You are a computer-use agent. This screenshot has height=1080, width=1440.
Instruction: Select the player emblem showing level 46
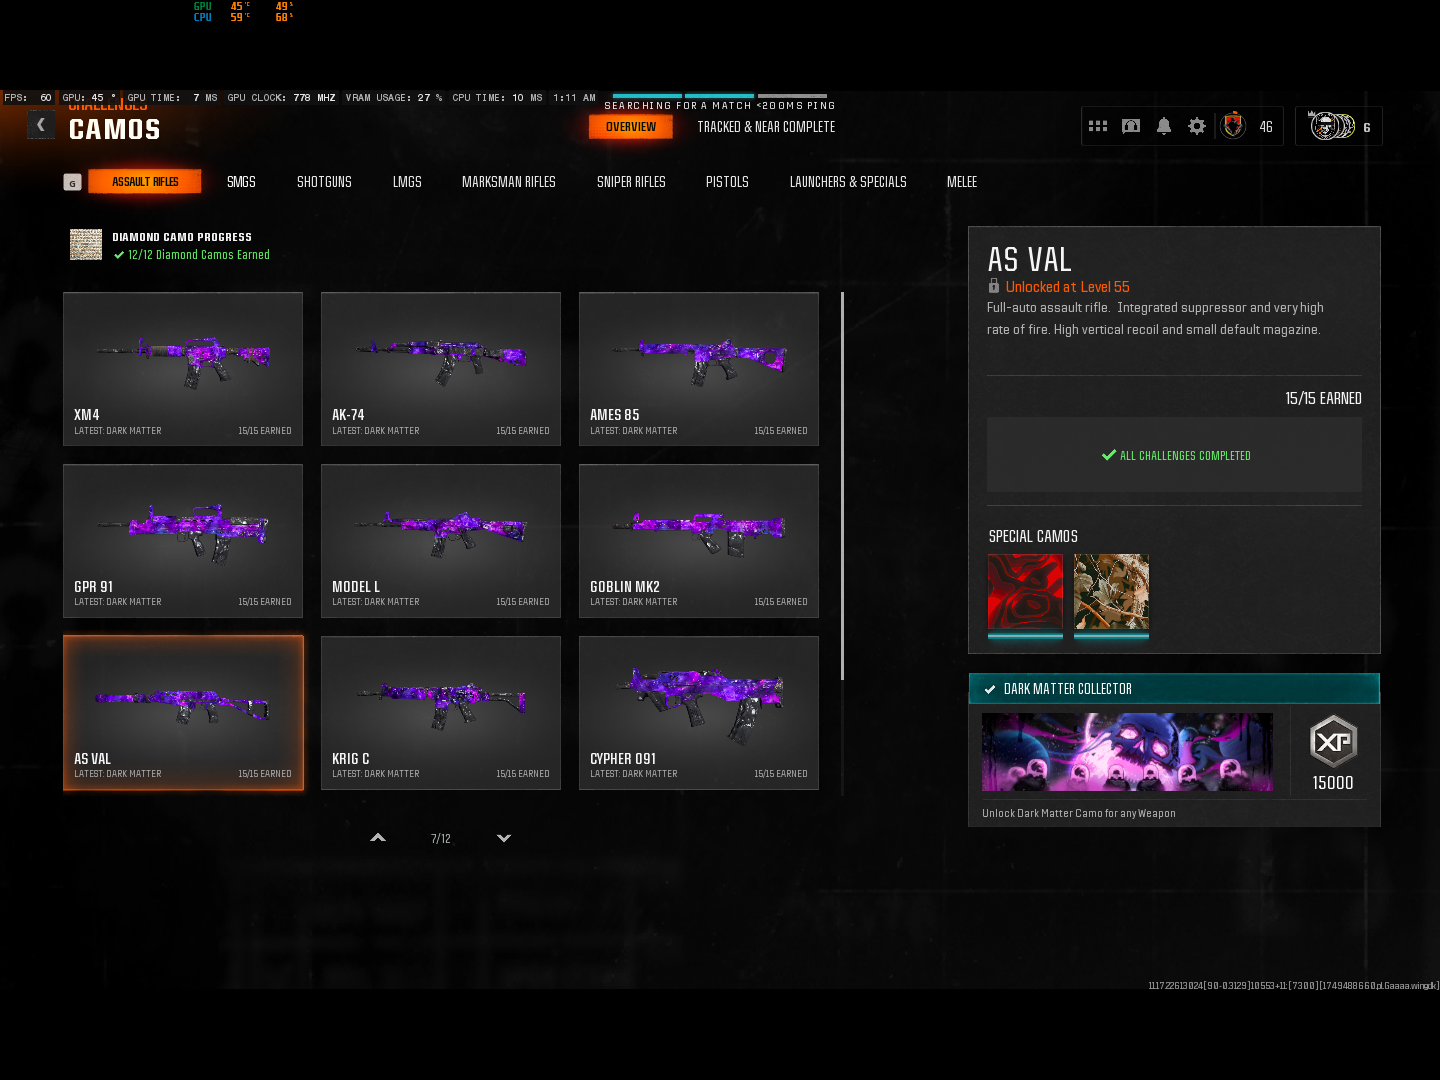(1232, 125)
